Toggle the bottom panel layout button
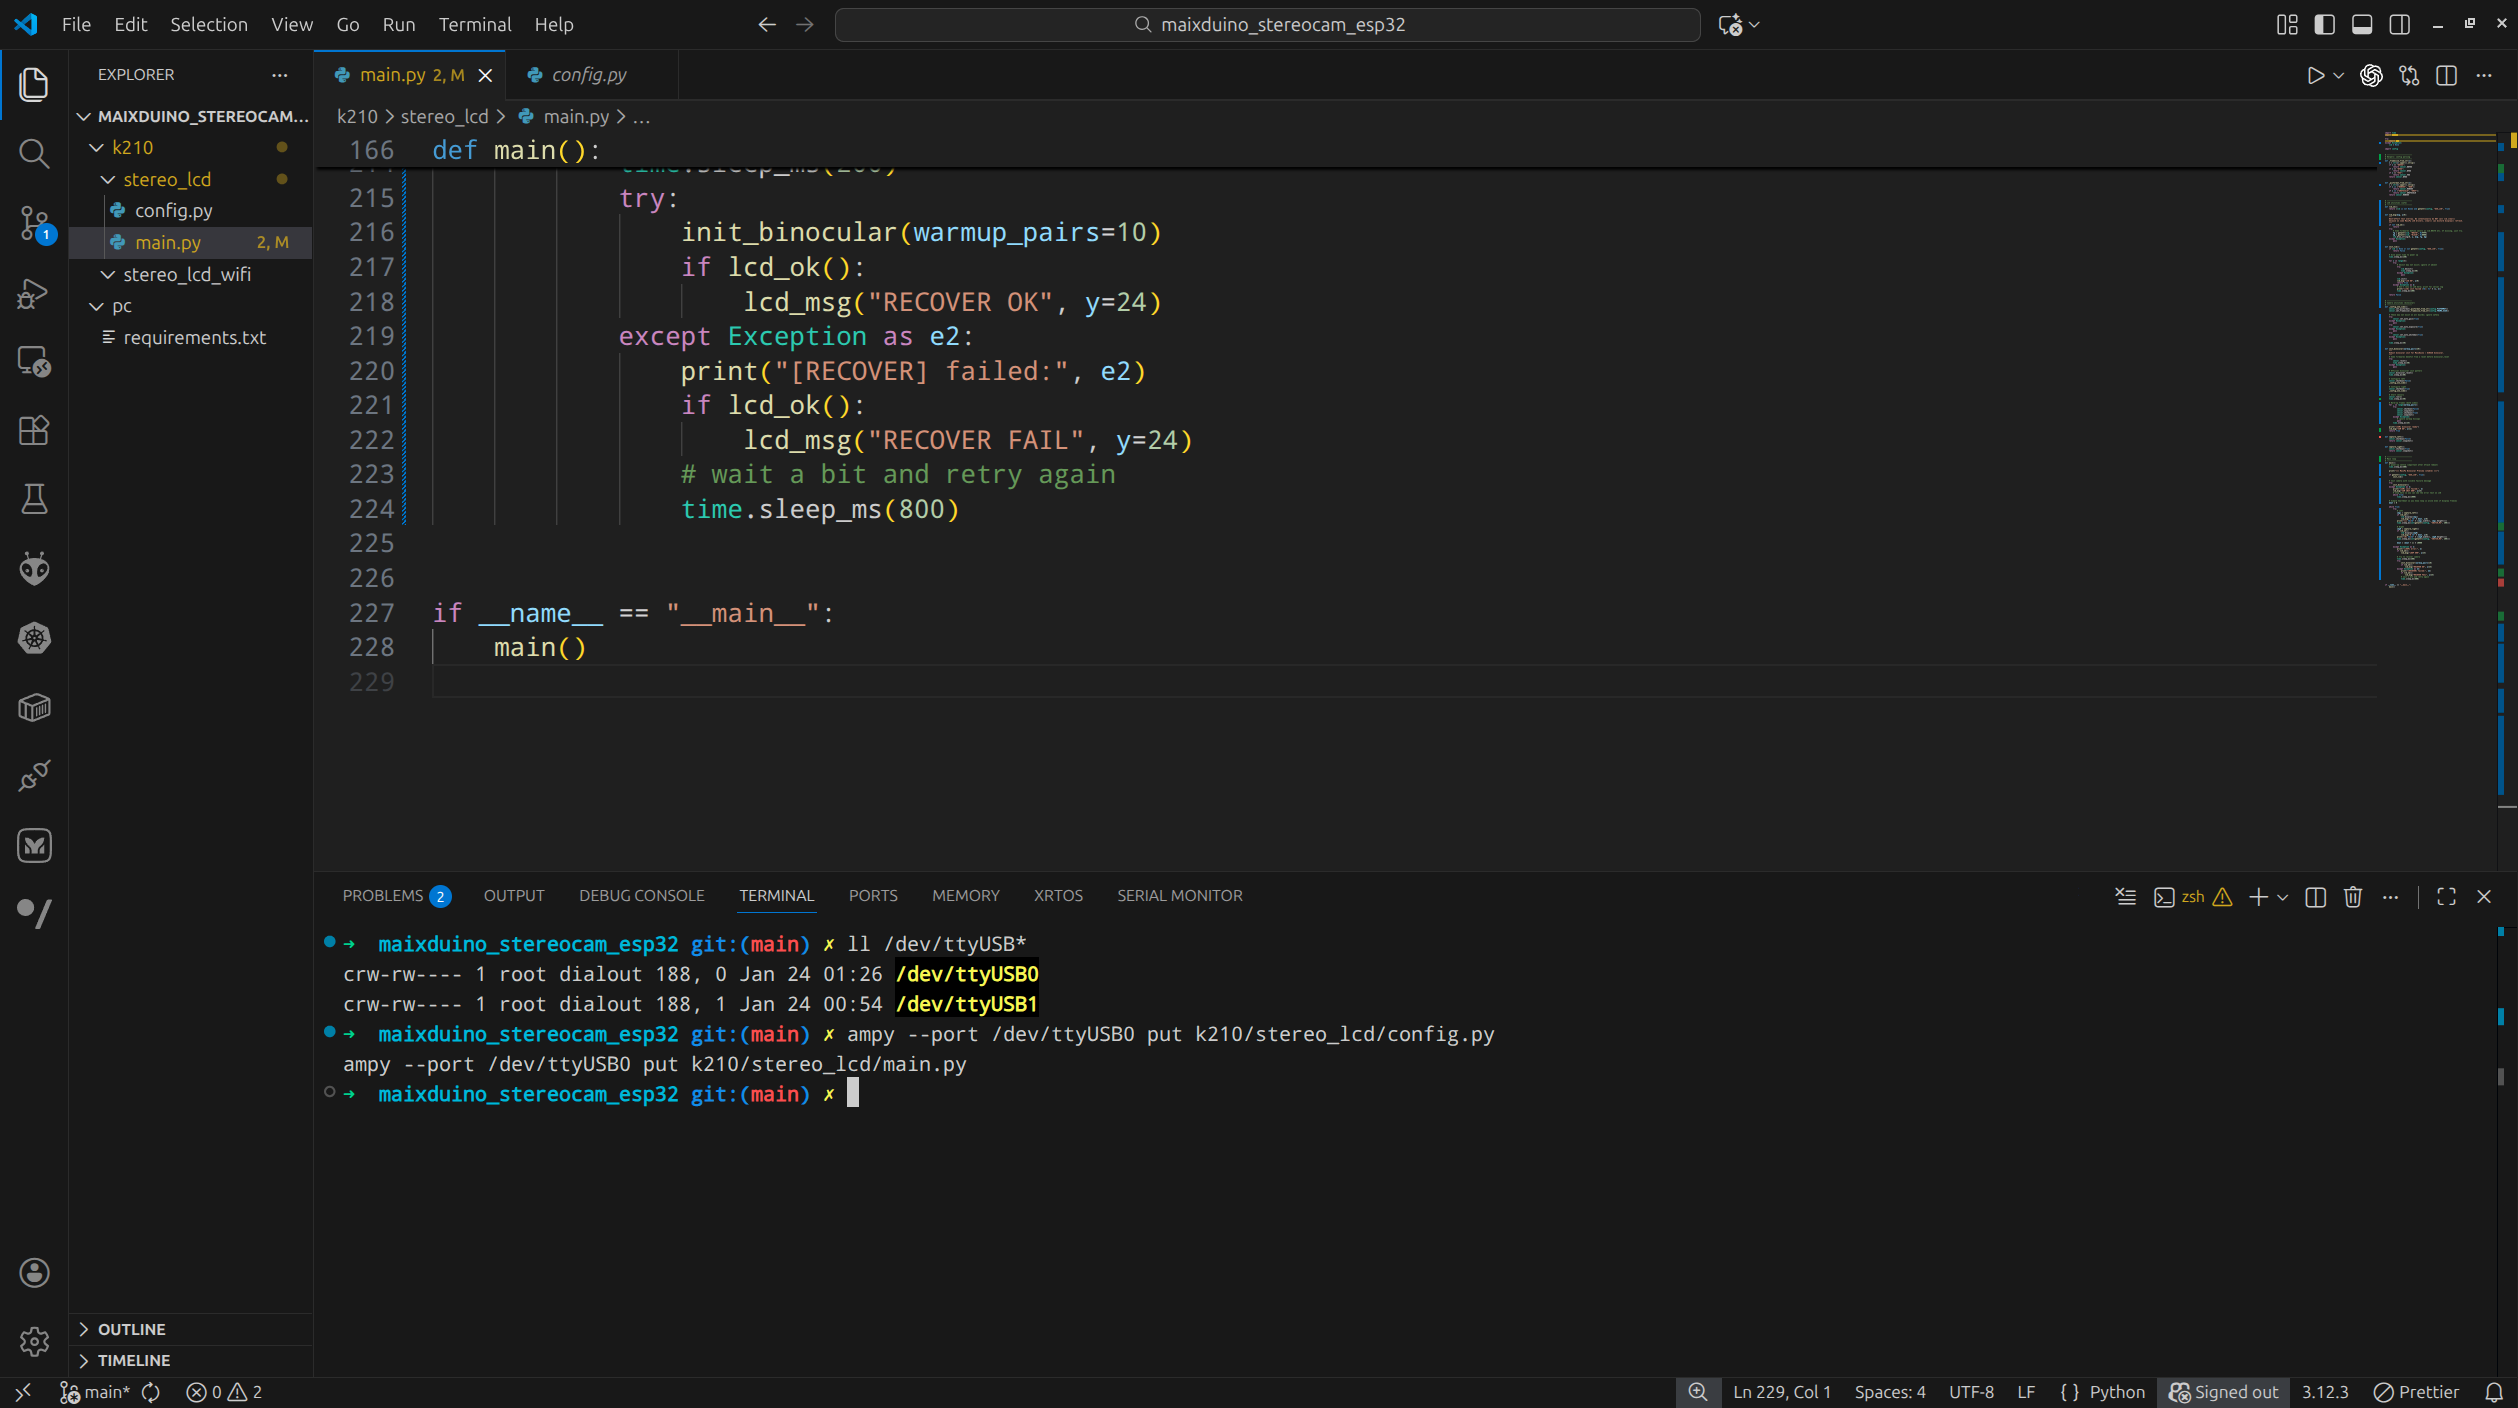The width and height of the screenshot is (2518, 1408). click(x=2362, y=25)
